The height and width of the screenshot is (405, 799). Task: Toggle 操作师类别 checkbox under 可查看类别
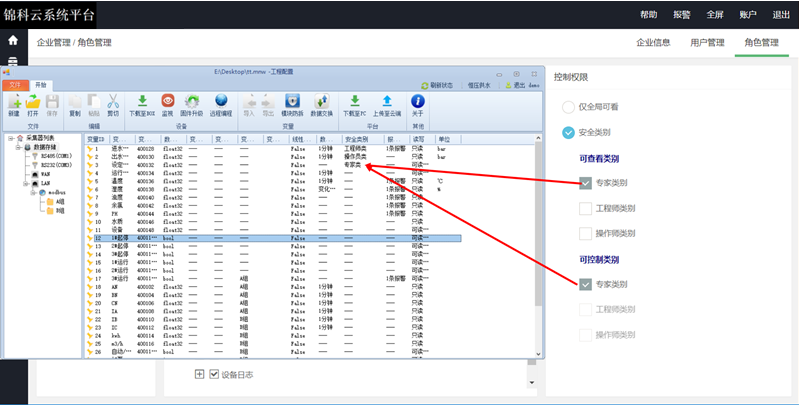tap(585, 233)
